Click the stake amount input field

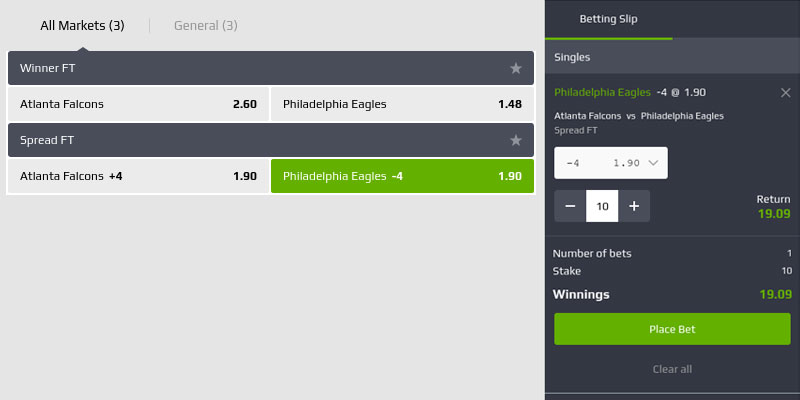[602, 206]
